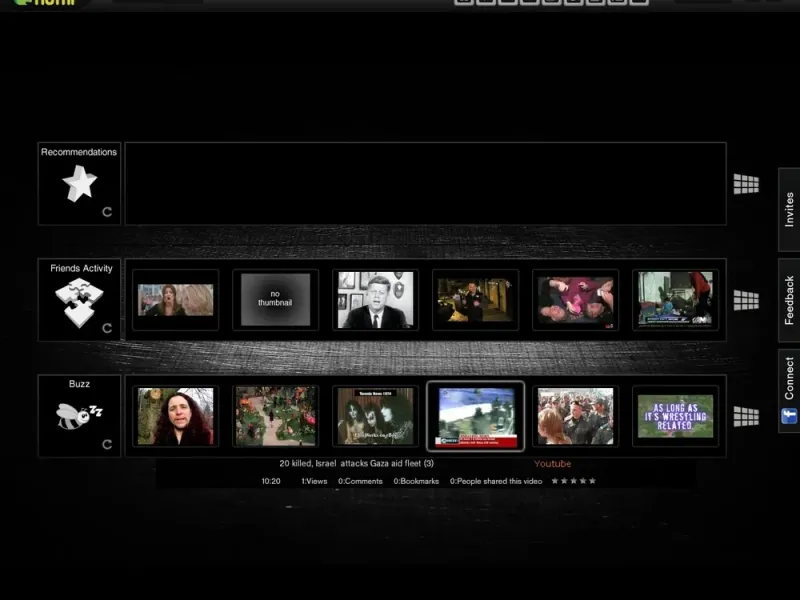Click '0:People shared this video' text
The height and width of the screenshot is (600, 800).
(496, 481)
